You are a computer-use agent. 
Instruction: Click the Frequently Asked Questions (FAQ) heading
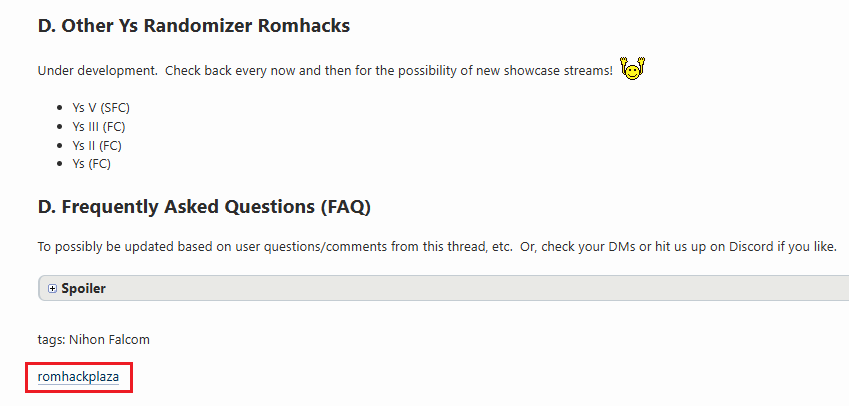(x=204, y=207)
